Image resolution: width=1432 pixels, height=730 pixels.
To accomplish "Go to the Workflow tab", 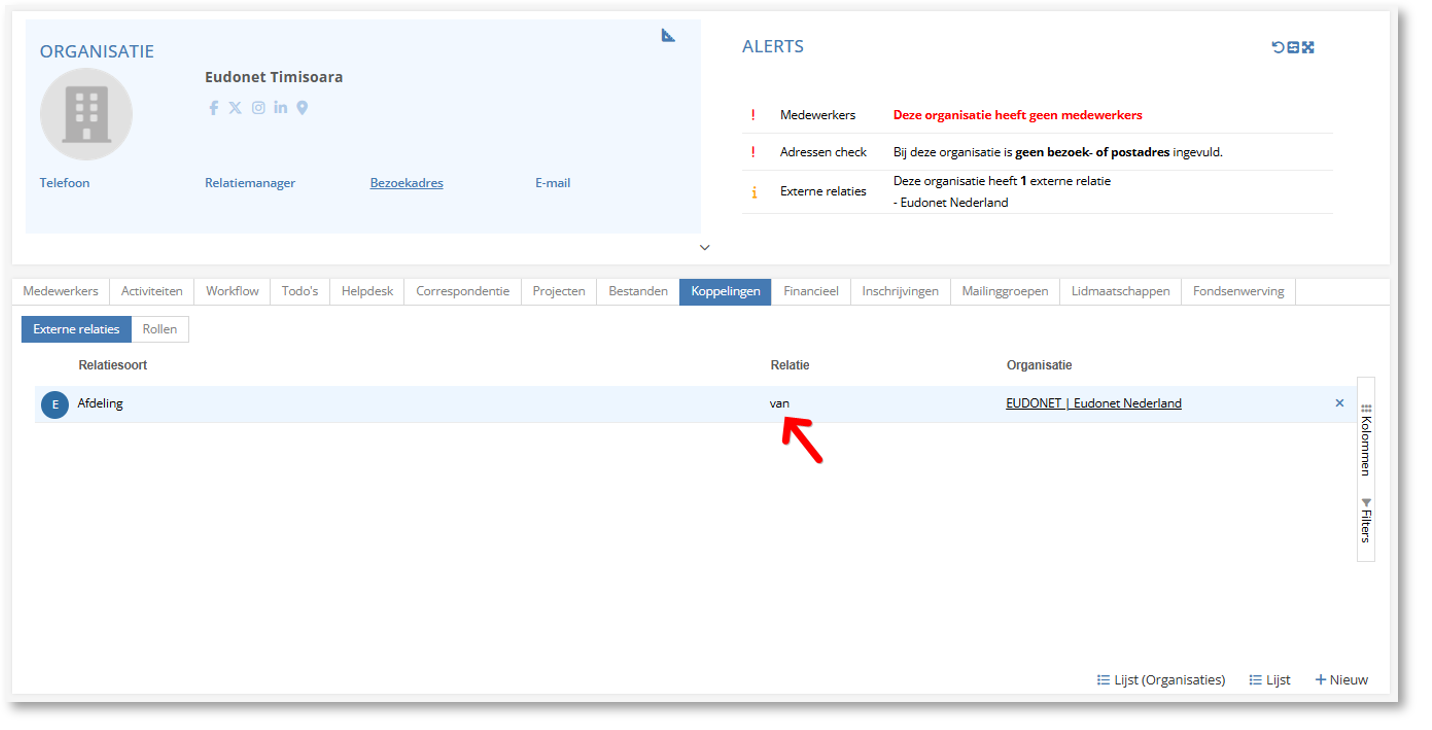I will (x=232, y=291).
